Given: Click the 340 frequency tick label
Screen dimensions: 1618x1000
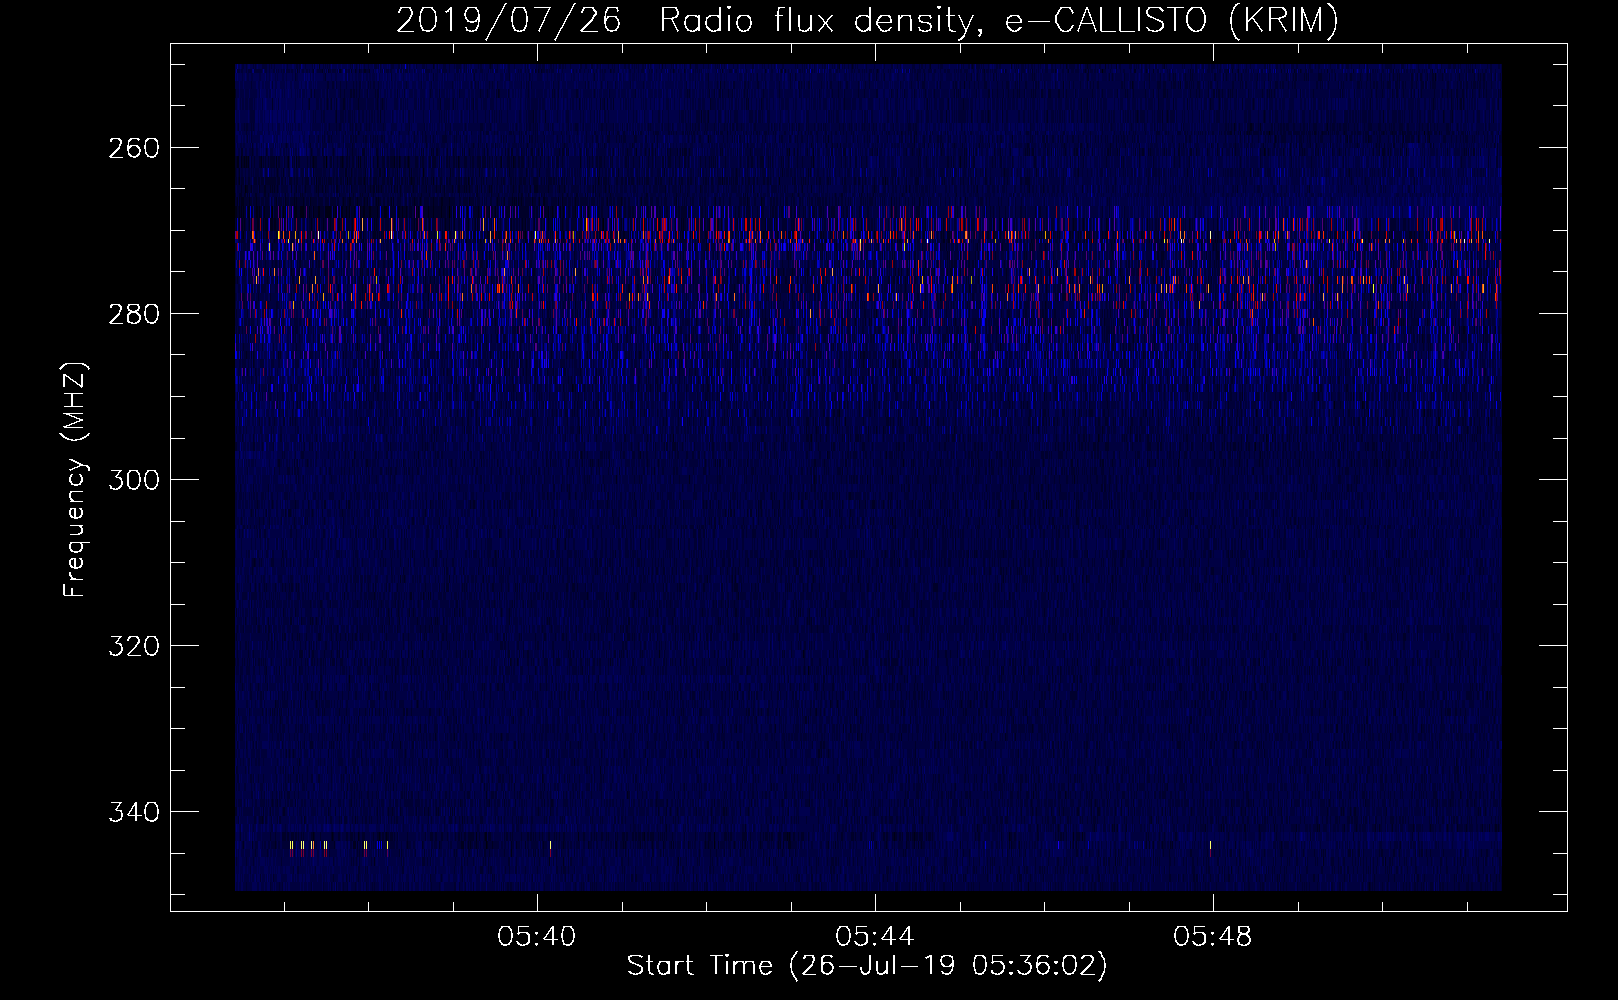Looking at the screenshot, I should pos(133,812).
